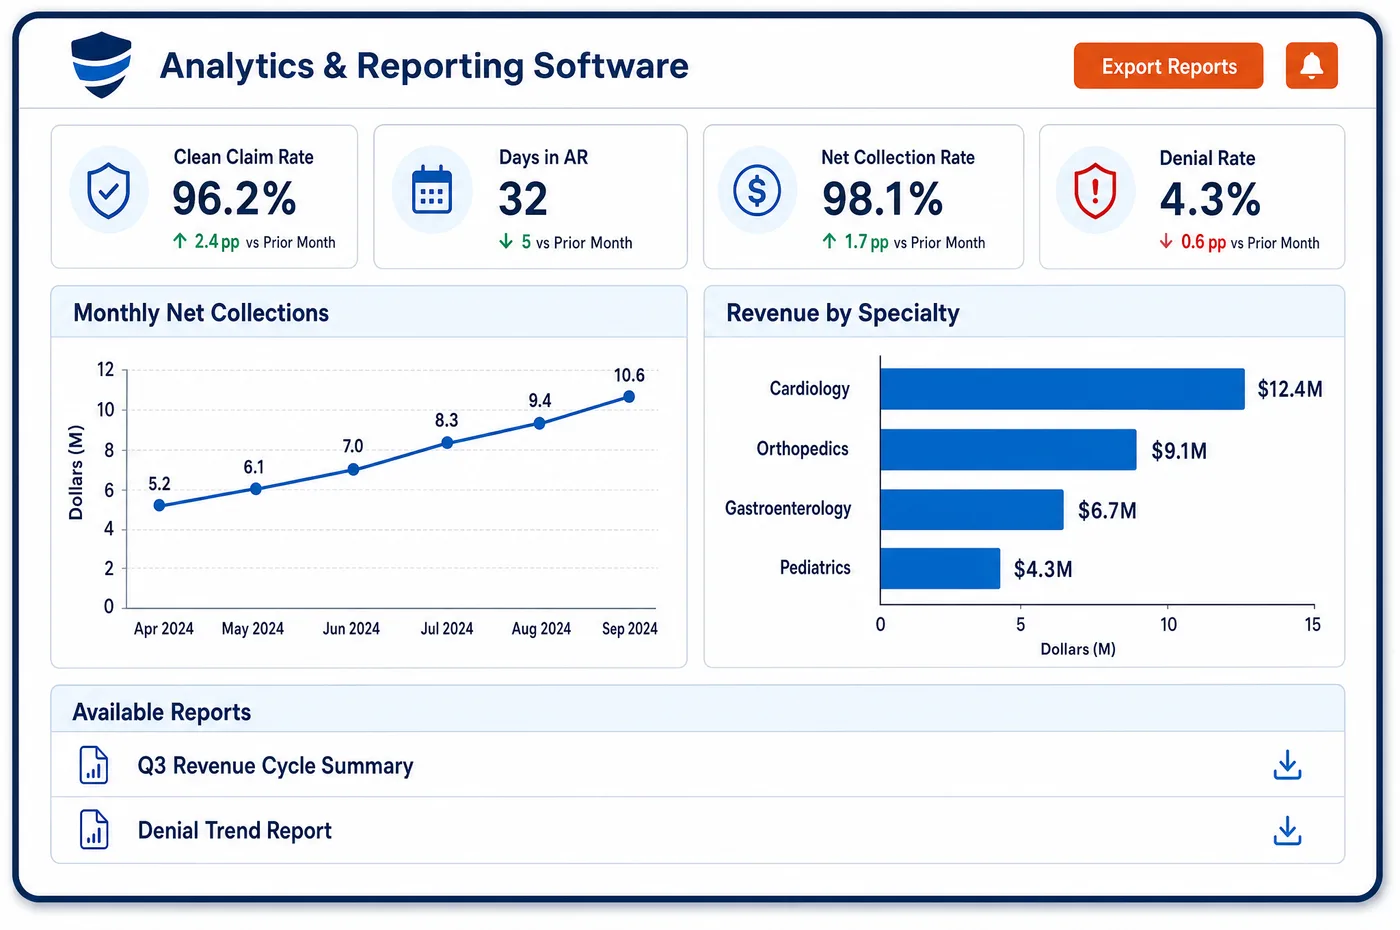Click the Denial Rate alert shield icon
This screenshot has height=930, width=1400.
click(x=1095, y=190)
